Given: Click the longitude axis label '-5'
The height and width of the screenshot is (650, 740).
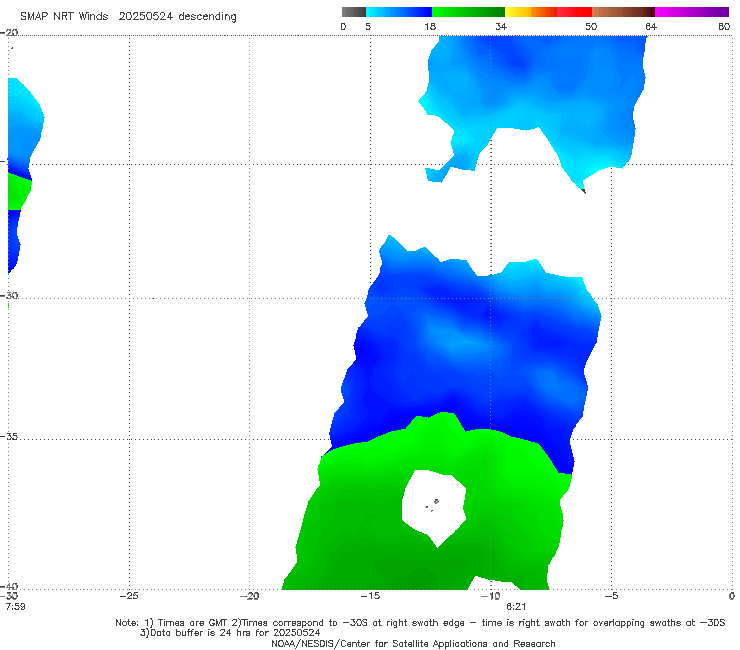Looking at the screenshot, I should coord(611,596).
